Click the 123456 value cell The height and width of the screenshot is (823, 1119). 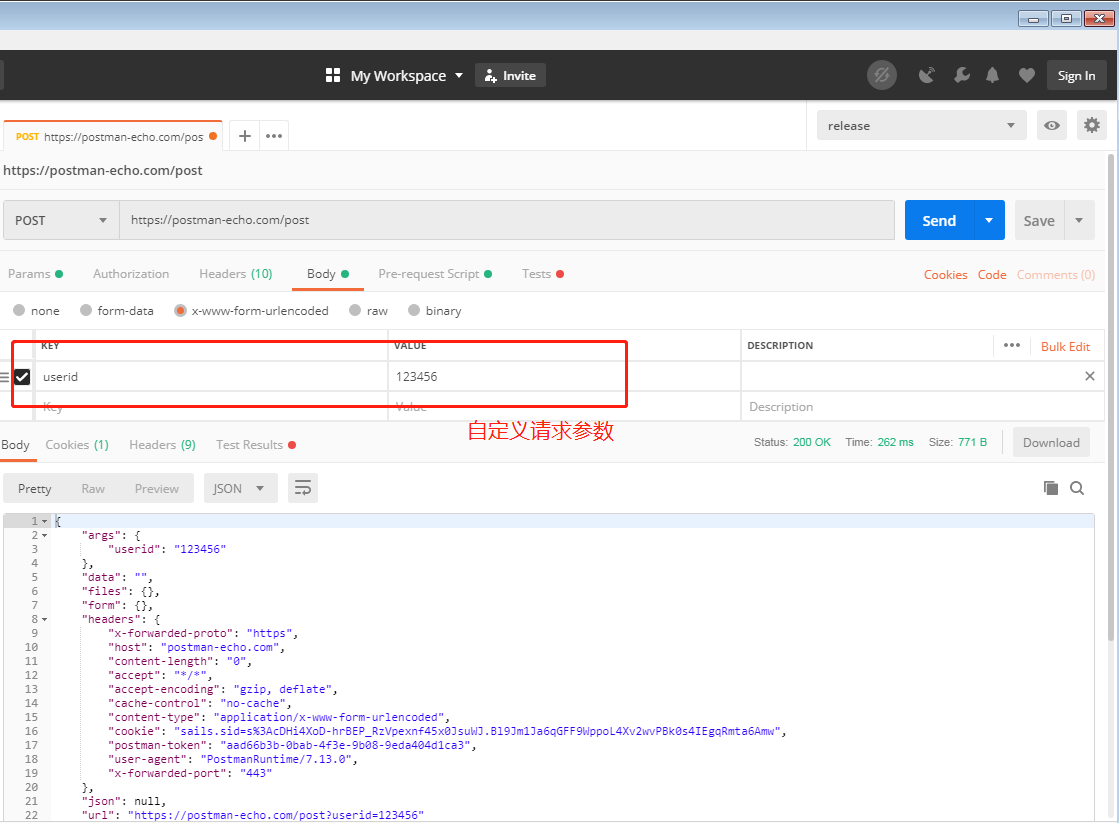(564, 376)
